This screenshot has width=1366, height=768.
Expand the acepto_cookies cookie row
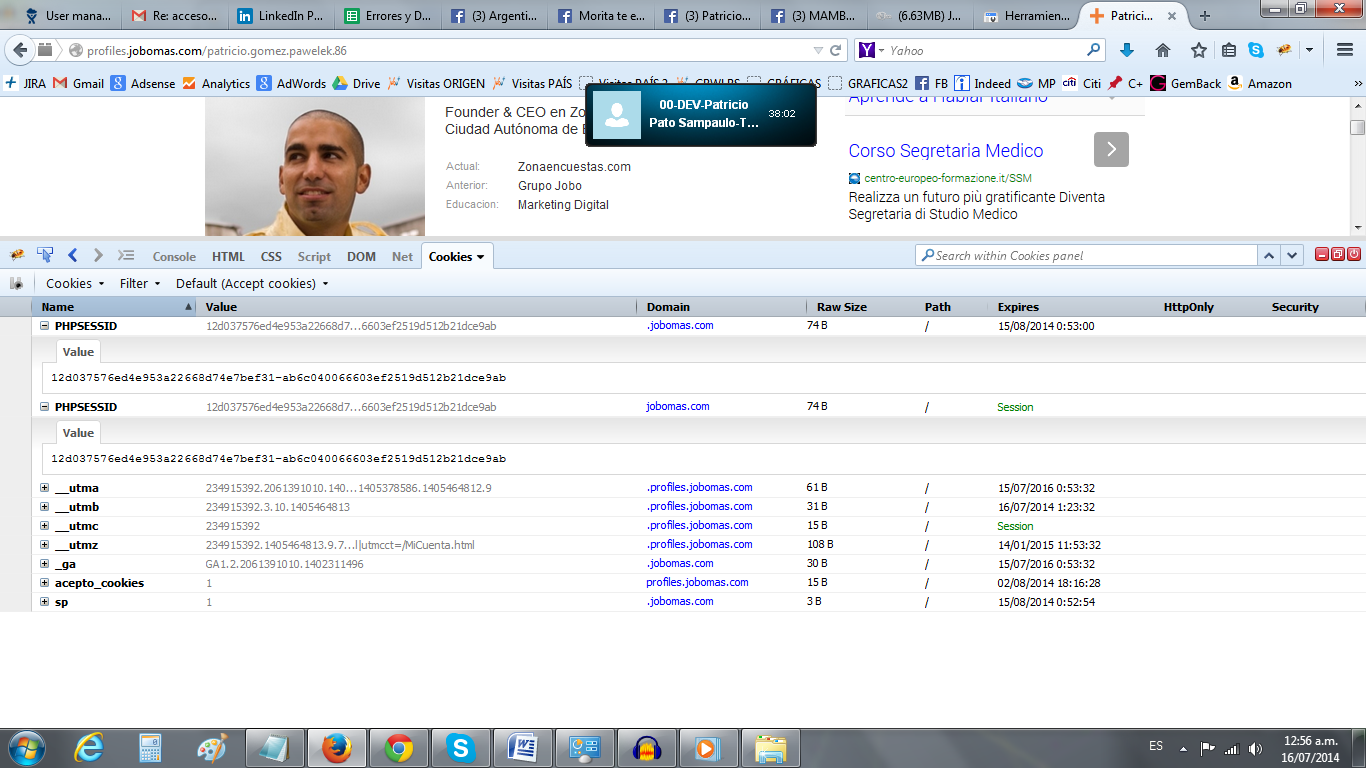click(x=44, y=583)
